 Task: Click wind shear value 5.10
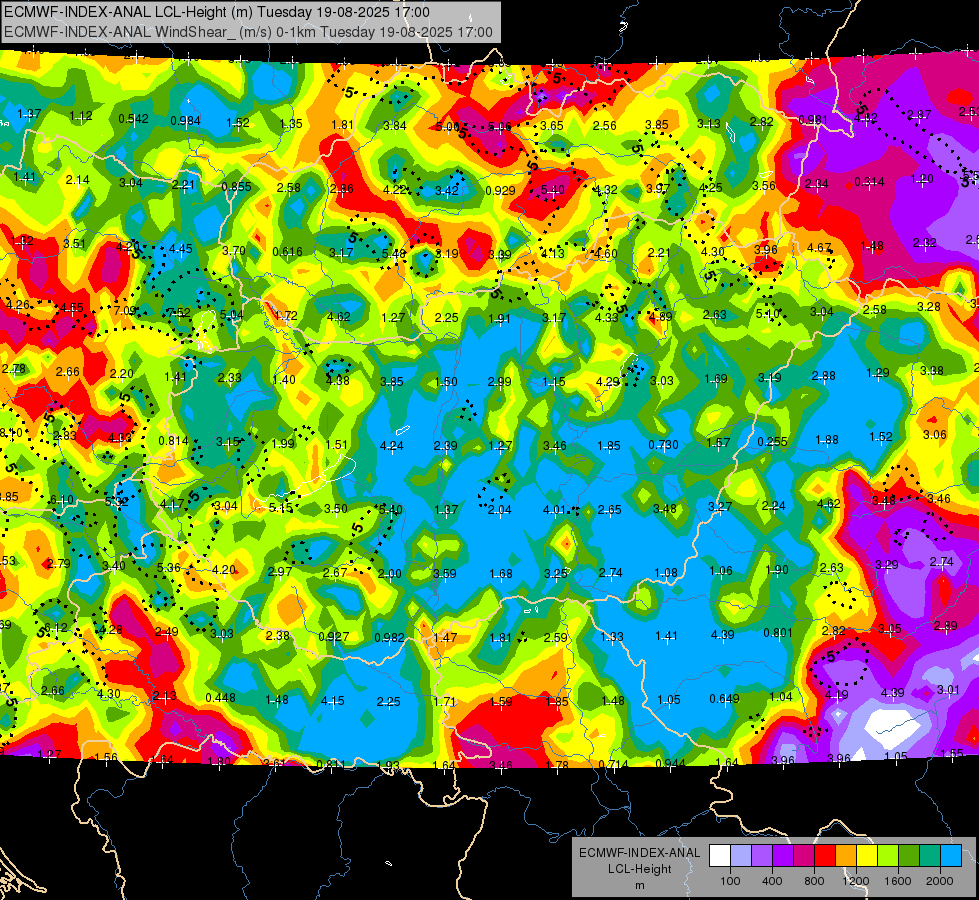[767, 314]
